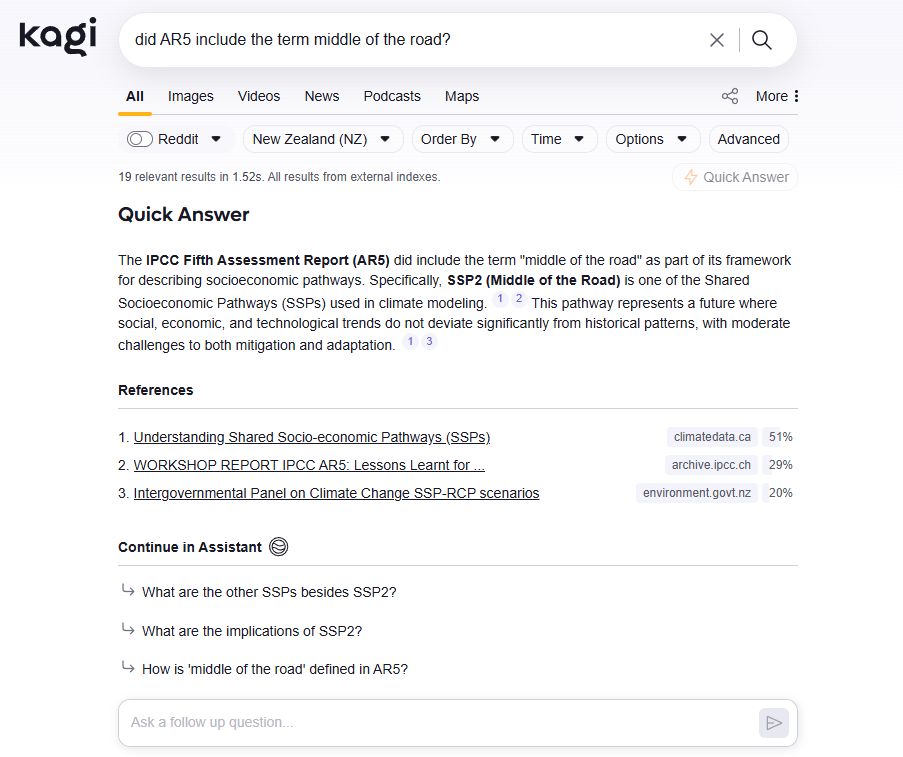
Task: Send the follow up question
Action: 773,722
